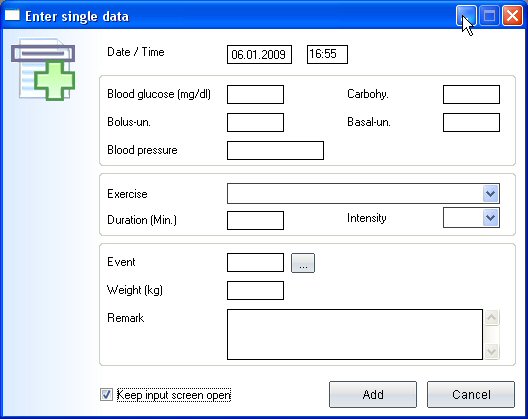Click the Remark scrollbar down arrow
The width and height of the screenshot is (528, 419).
coord(491,352)
